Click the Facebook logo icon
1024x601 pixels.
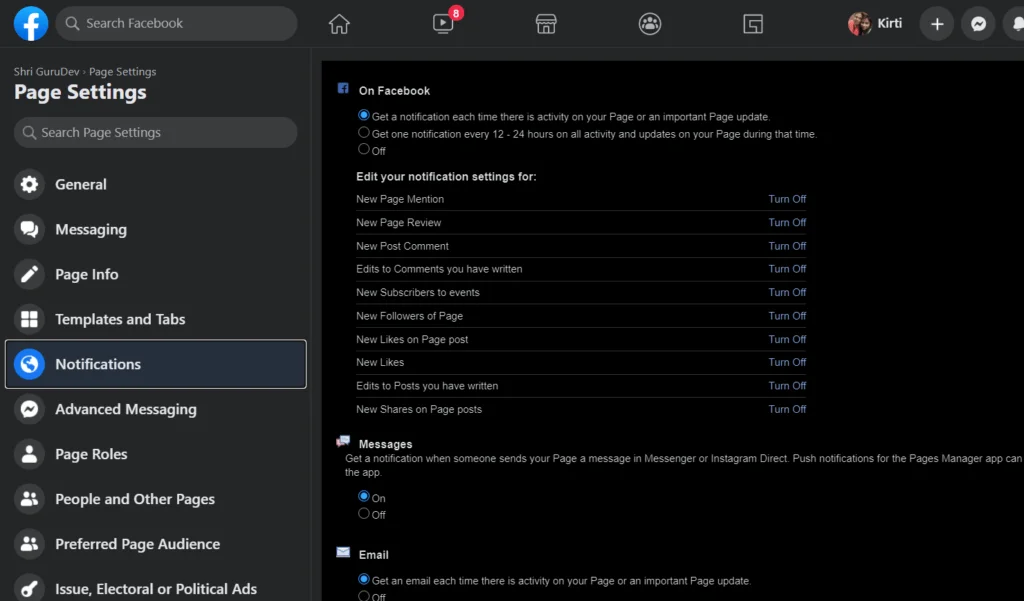(x=31, y=23)
